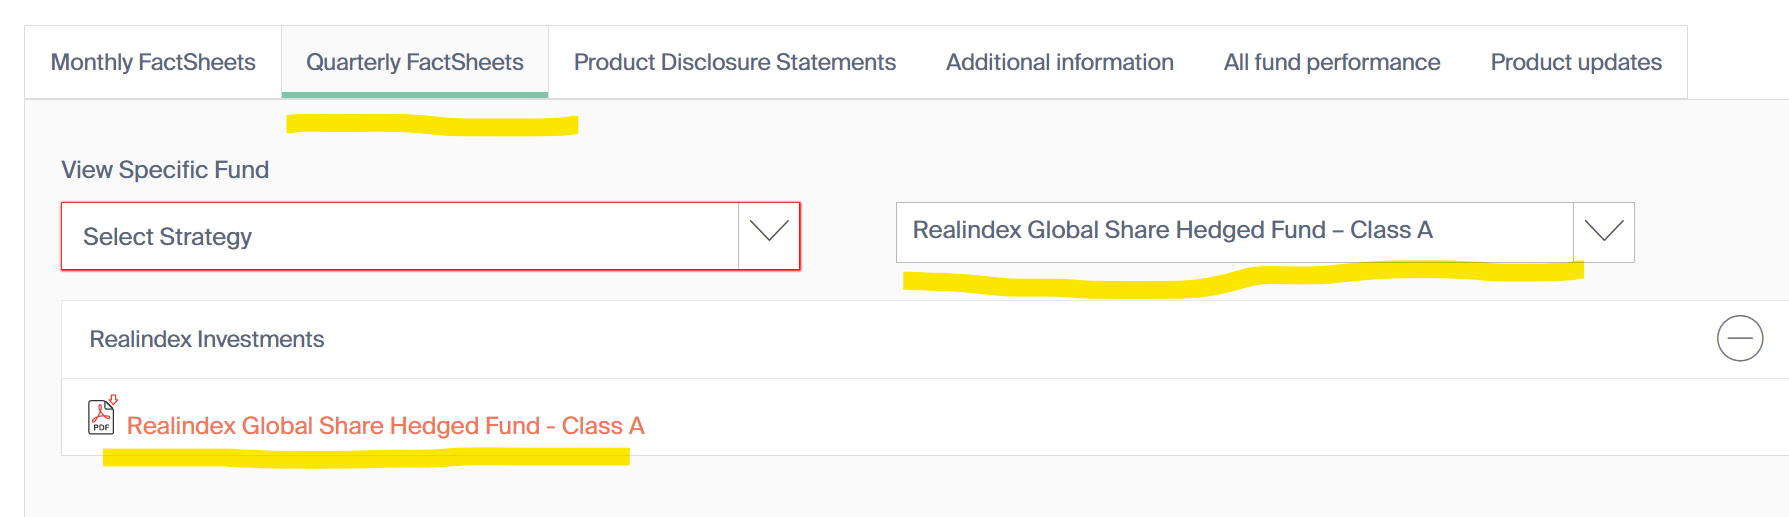This screenshot has width=1789, height=517.
Task: Click the View Specific Fund heading
Action: (x=165, y=170)
